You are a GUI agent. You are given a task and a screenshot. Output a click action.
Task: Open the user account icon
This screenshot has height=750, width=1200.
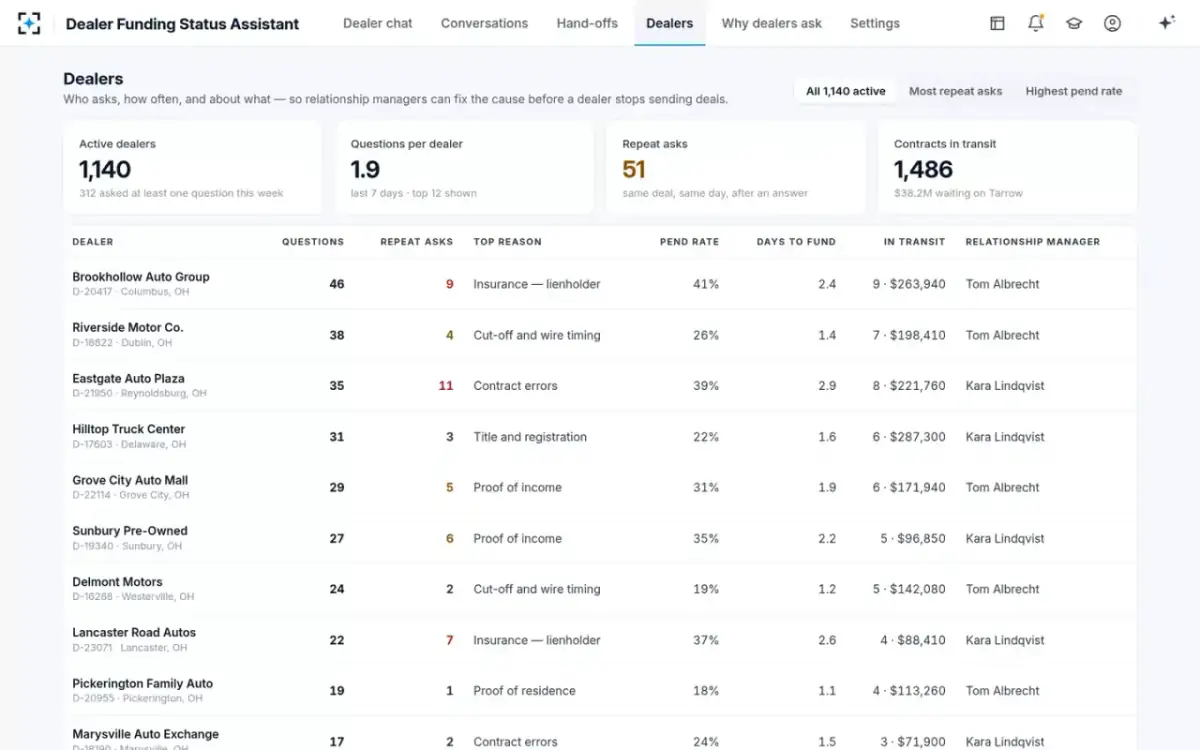point(1112,23)
